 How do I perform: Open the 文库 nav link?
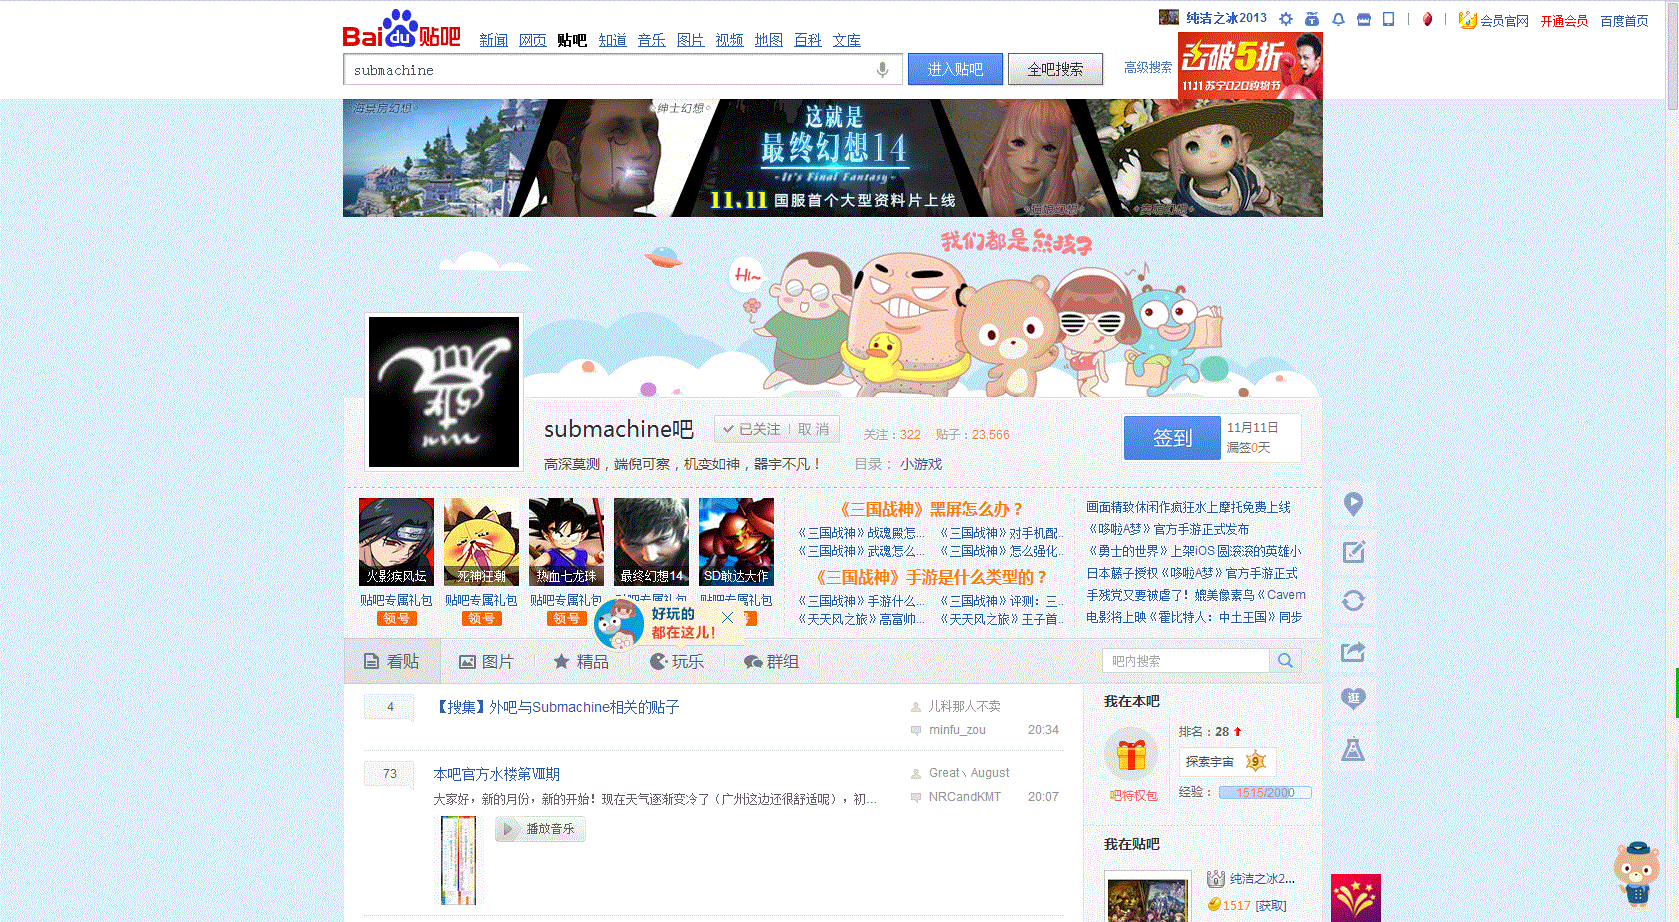click(x=846, y=40)
